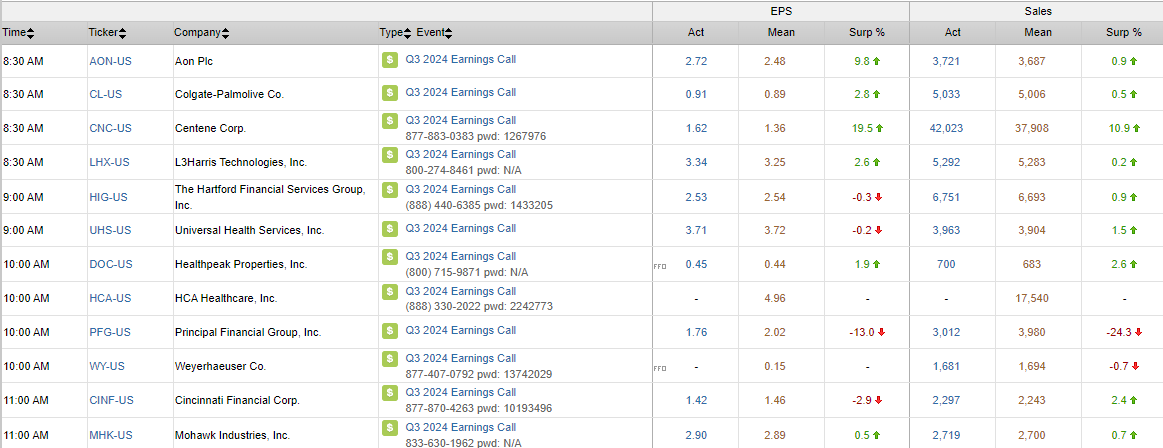Viewport: 1163px width, 448px height.
Task: Click the EPS group header
Action: pyautogui.click(x=781, y=12)
